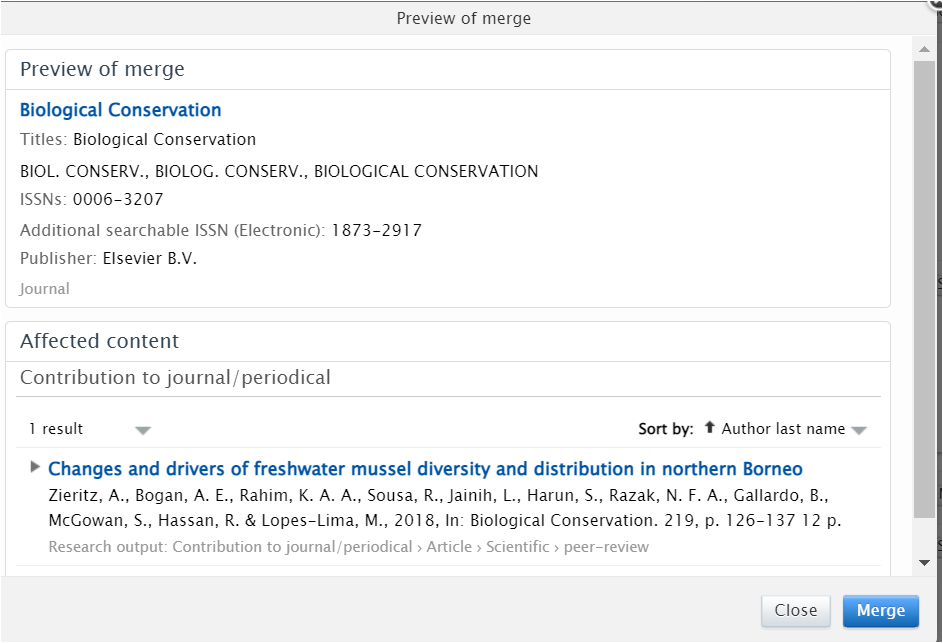
Task: Click the 'Contribution to journal/periodical' heading
Action: pos(175,377)
